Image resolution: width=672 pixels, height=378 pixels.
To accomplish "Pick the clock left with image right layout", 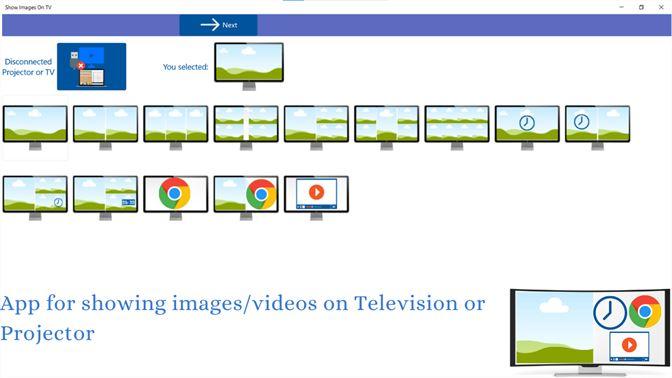I will [597, 128].
